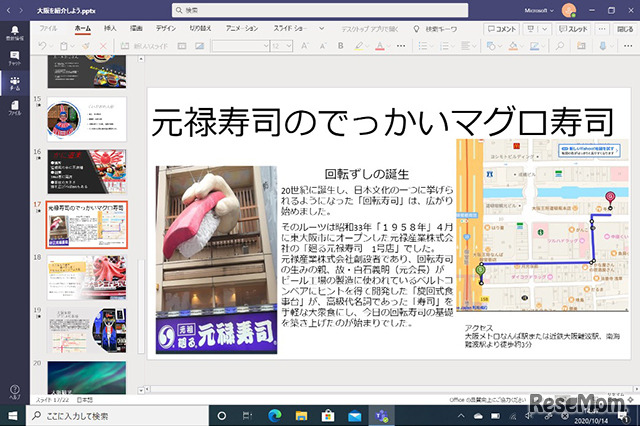
Task: Open more font options ellipsis
Action: point(401,46)
